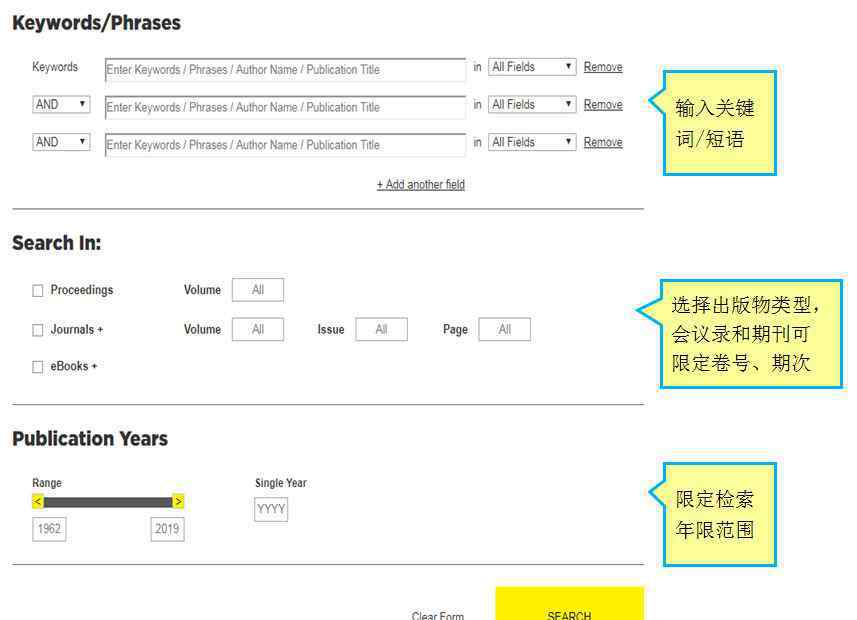
Task: Check the Journals checkbox
Action: tap(38, 330)
